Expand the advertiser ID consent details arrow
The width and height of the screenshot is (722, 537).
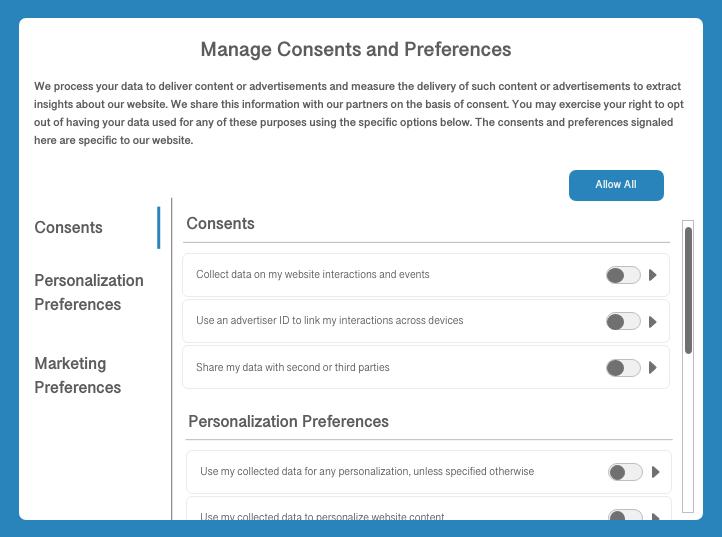pyautogui.click(x=653, y=322)
